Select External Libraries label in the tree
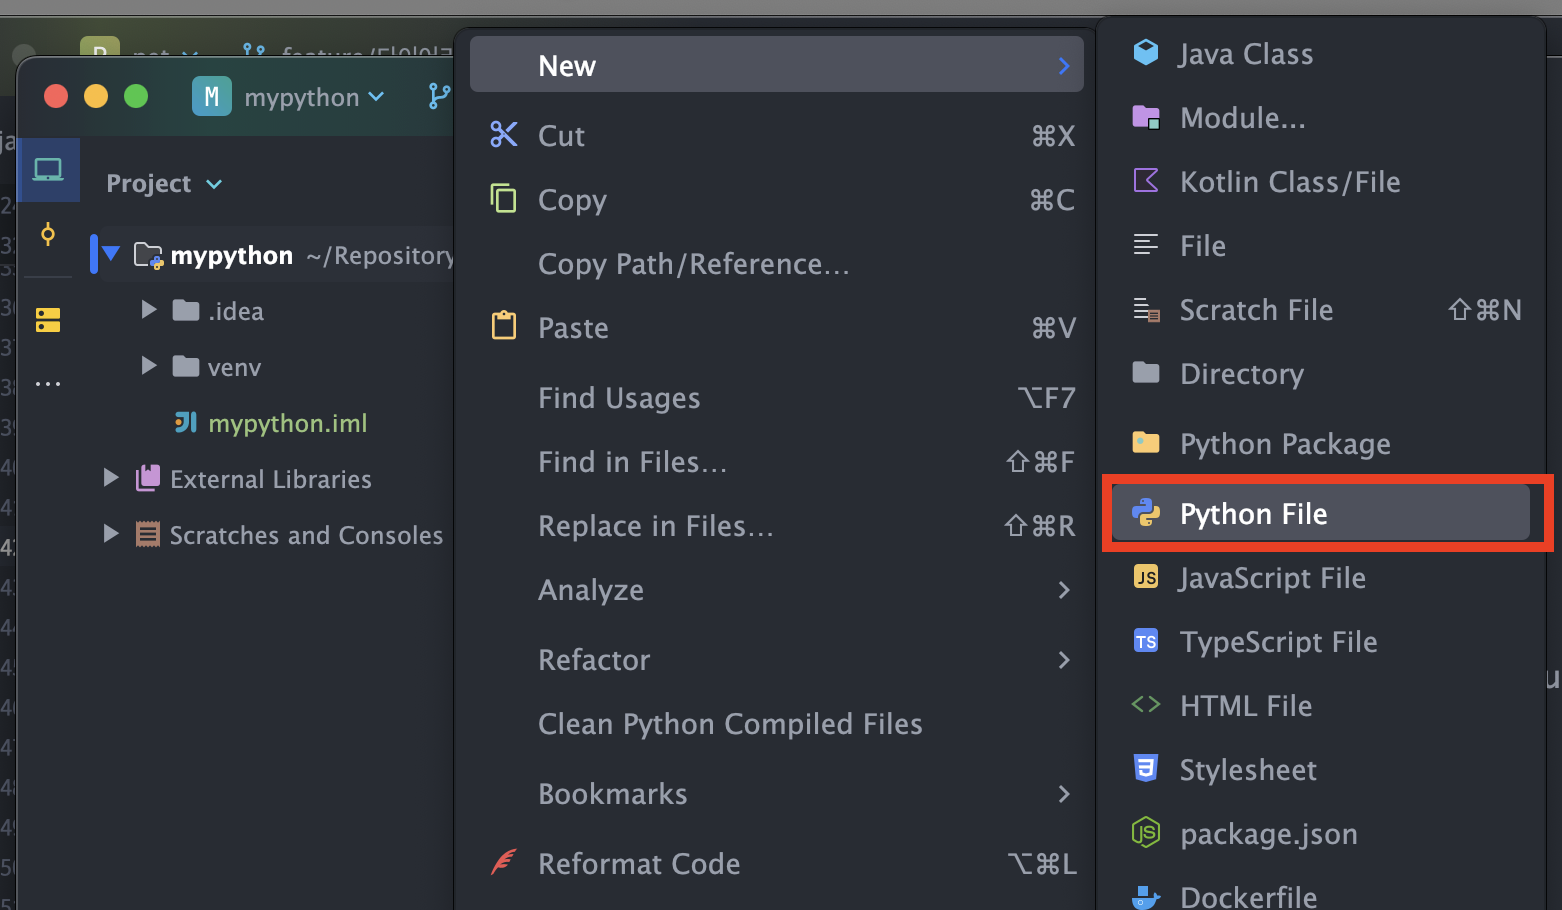Image resolution: width=1562 pixels, height=910 pixels. tap(271, 479)
